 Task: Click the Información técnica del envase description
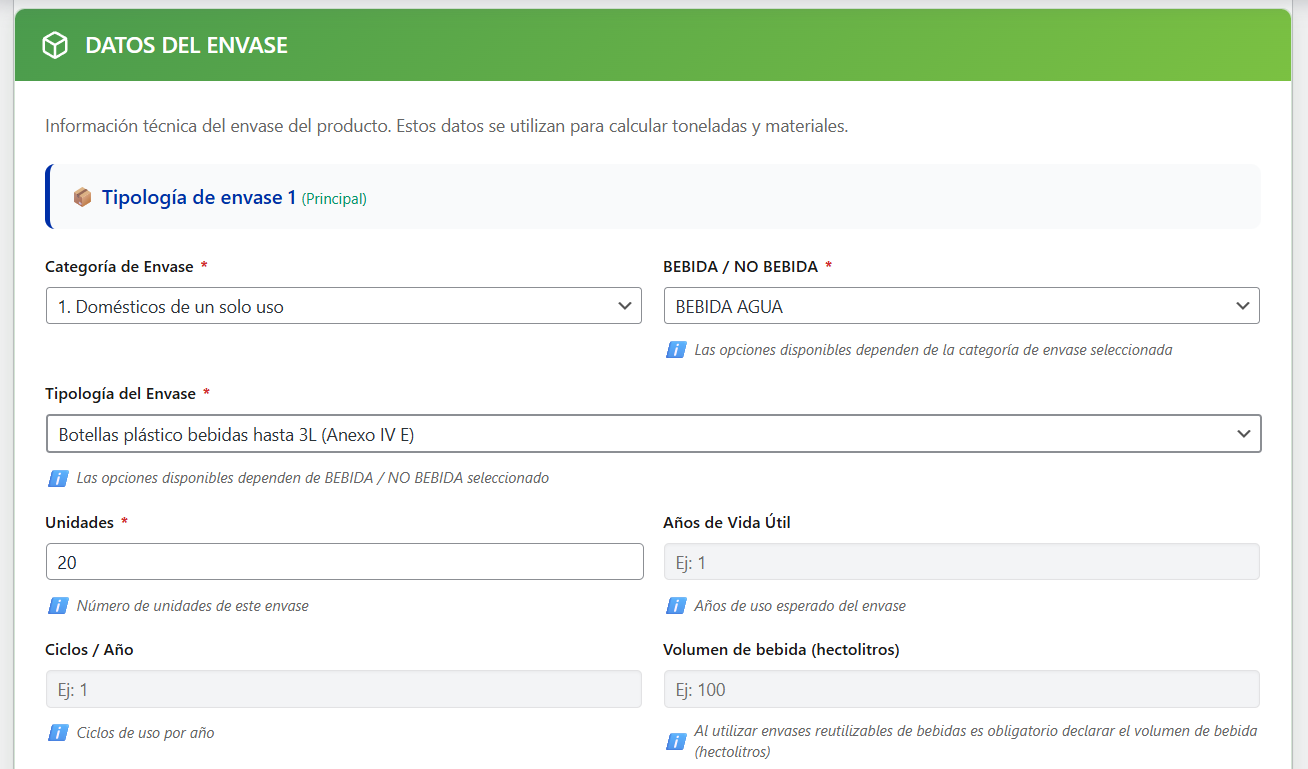pos(447,127)
